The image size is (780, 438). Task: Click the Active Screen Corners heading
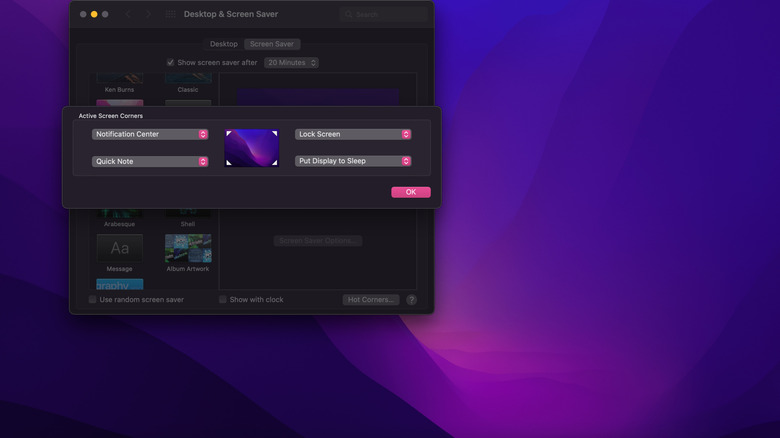[x=110, y=116]
